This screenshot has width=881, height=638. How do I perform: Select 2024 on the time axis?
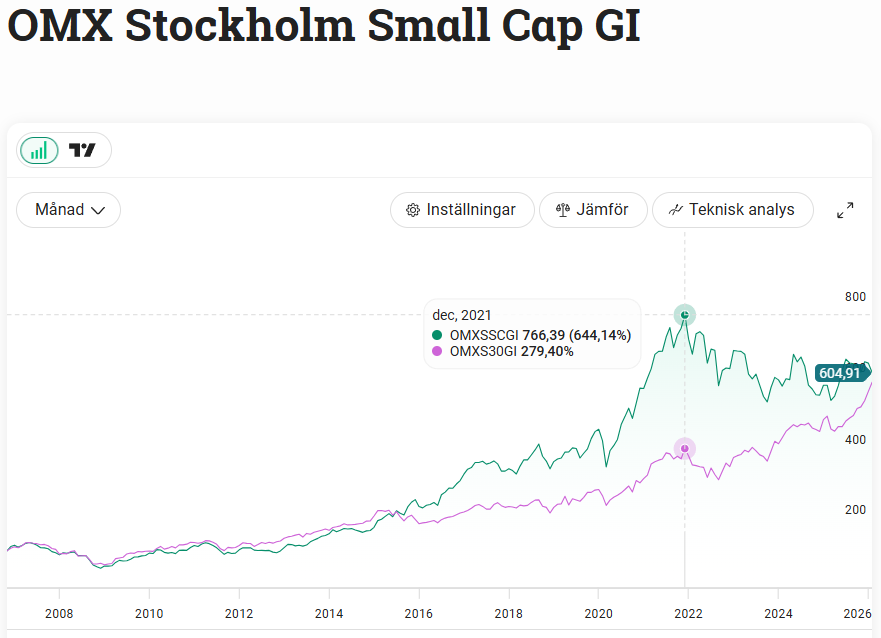coord(778,613)
